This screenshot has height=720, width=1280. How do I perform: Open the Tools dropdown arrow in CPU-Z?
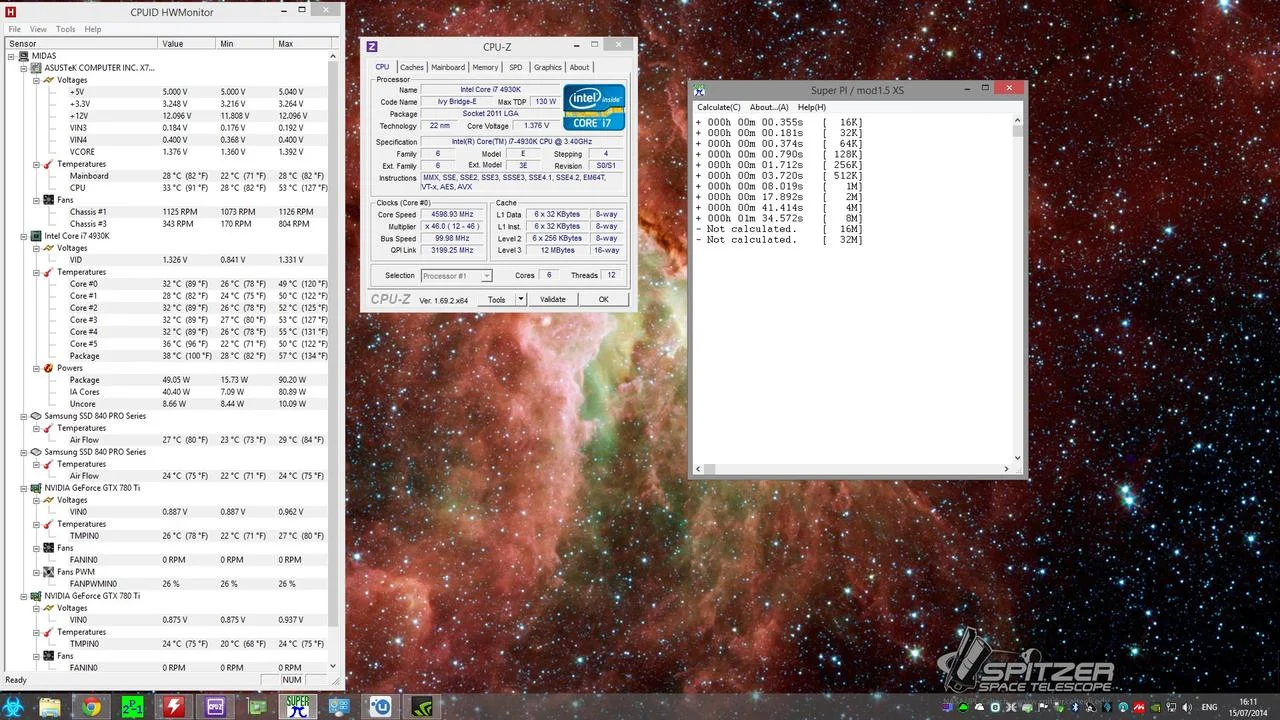coord(520,299)
